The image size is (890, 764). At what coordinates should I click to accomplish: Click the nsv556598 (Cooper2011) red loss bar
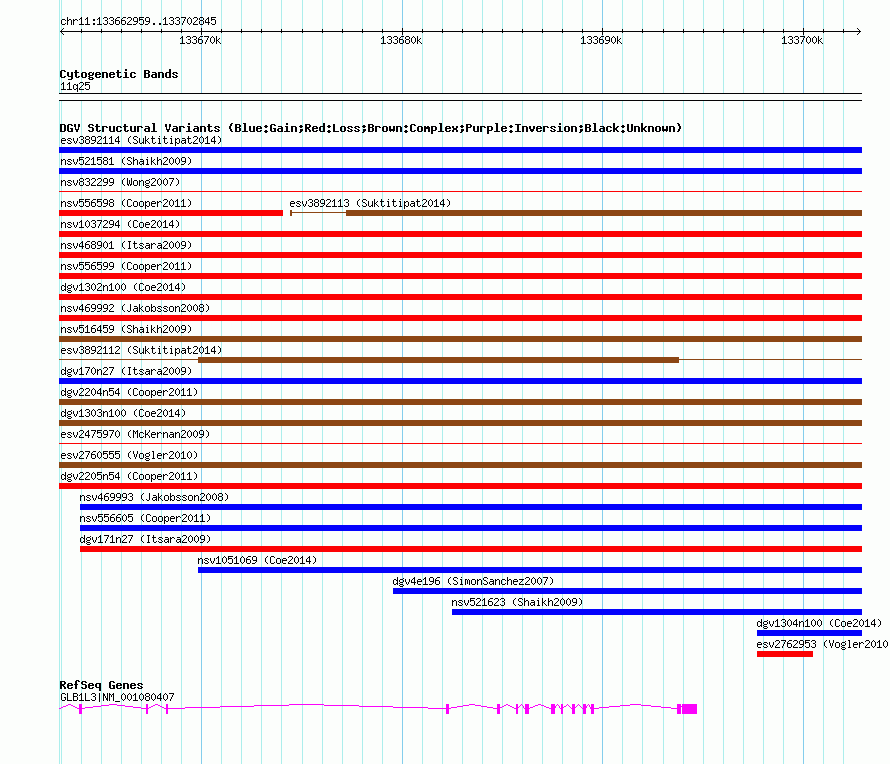pyautogui.click(x=171, y=213)
